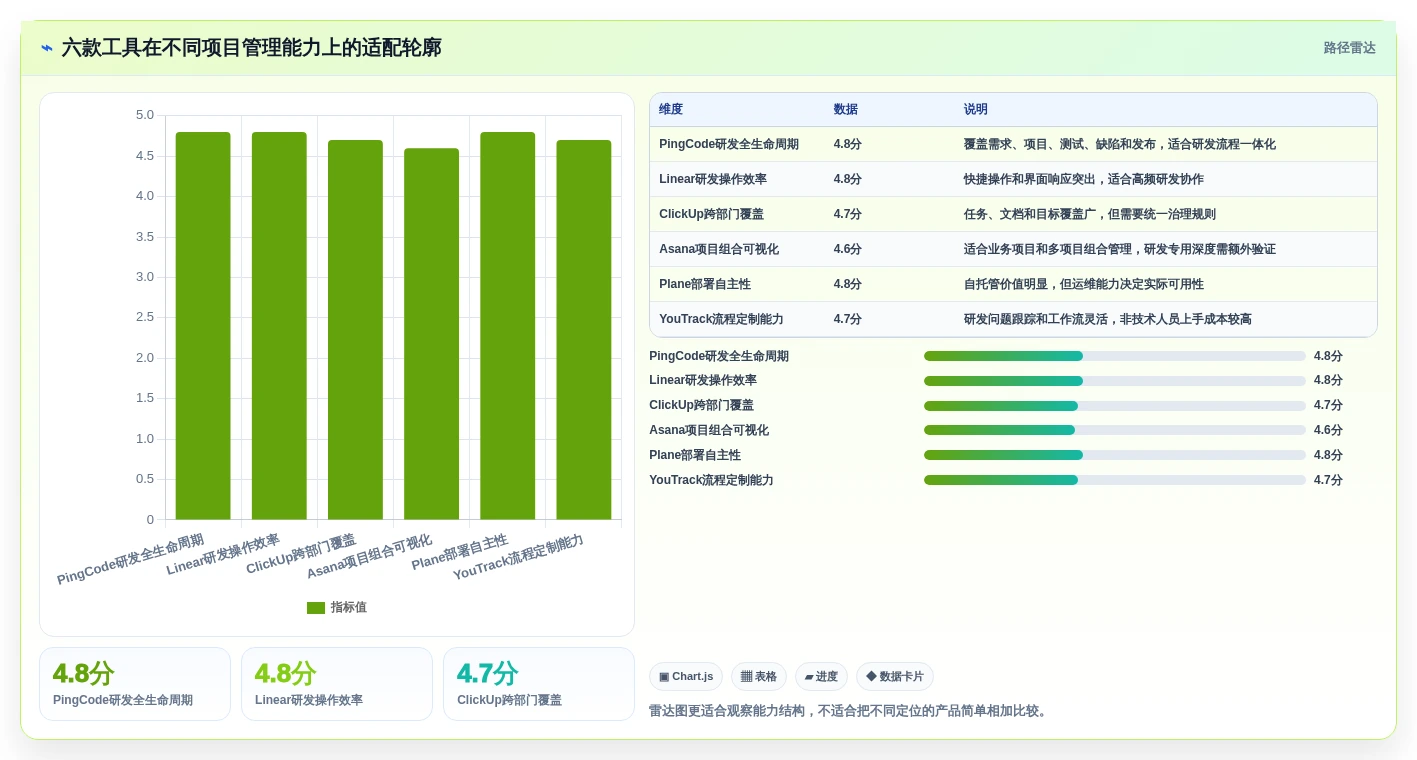Toggle the 指标值 legend color box

[x=316, y=608]
